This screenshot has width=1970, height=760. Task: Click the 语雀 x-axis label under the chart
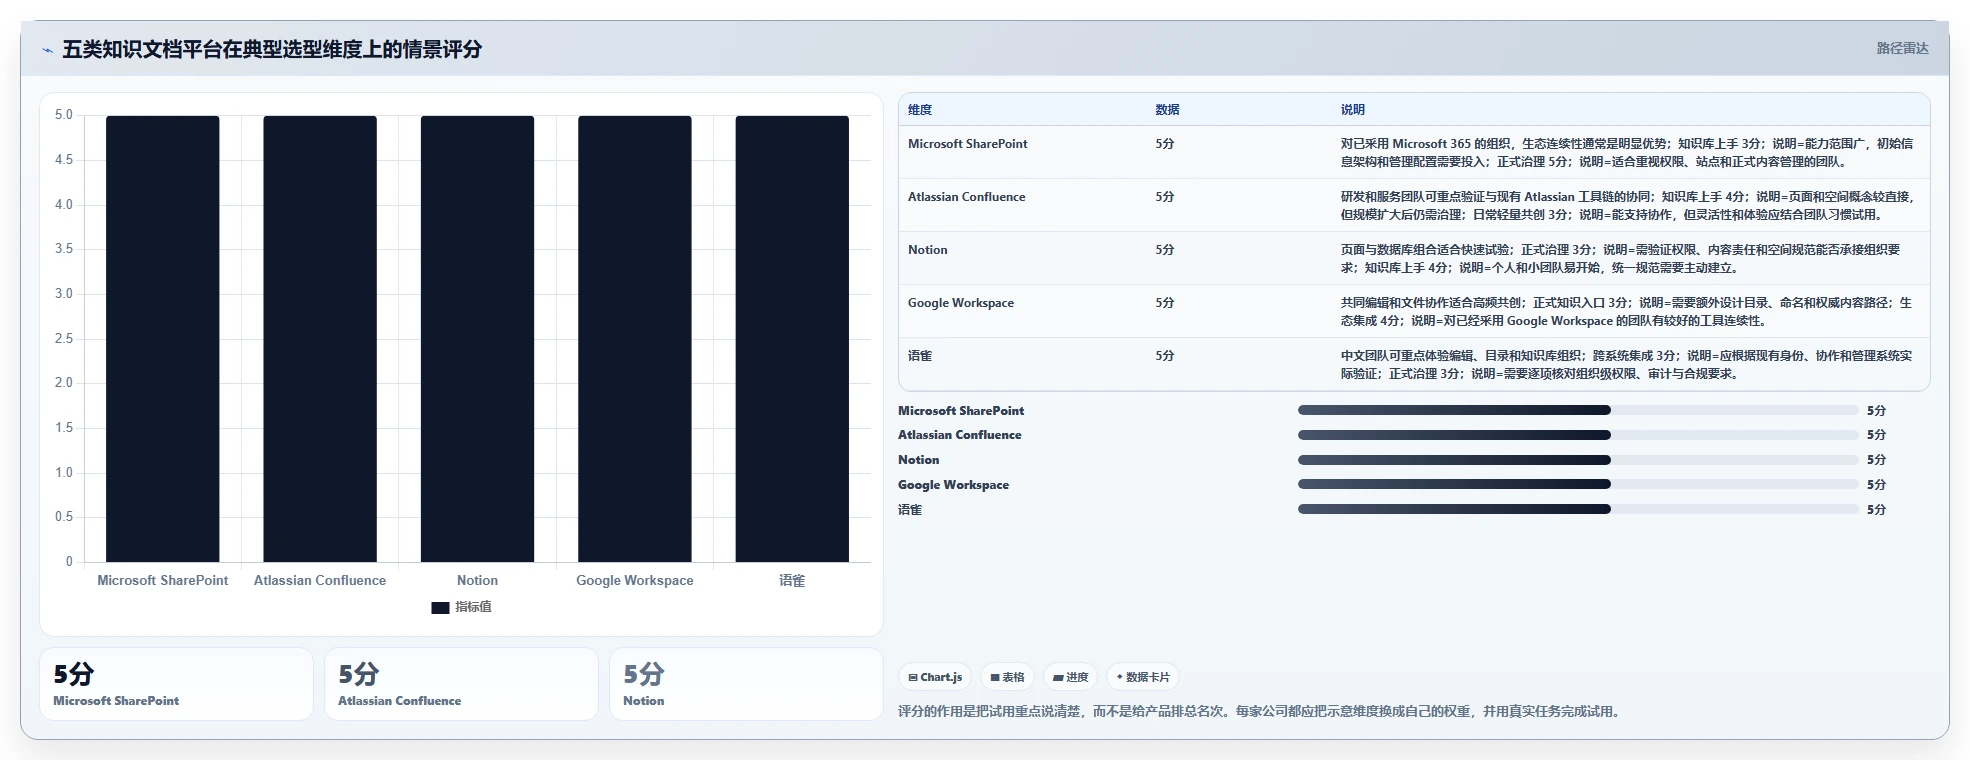point(792,580)
